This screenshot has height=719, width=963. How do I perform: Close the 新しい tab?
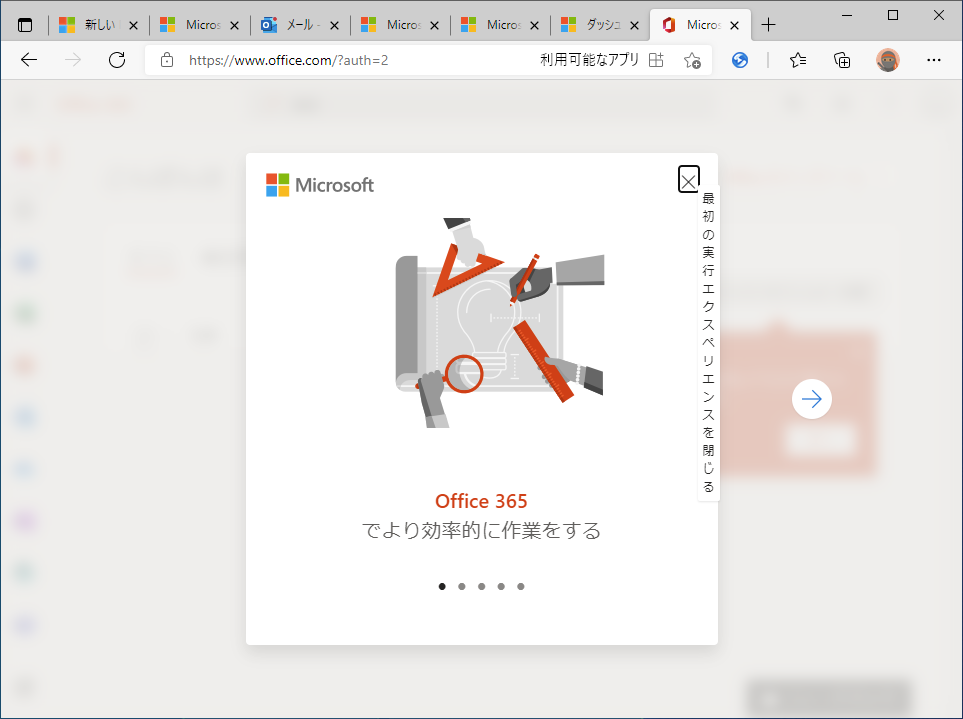coord(133,25)
